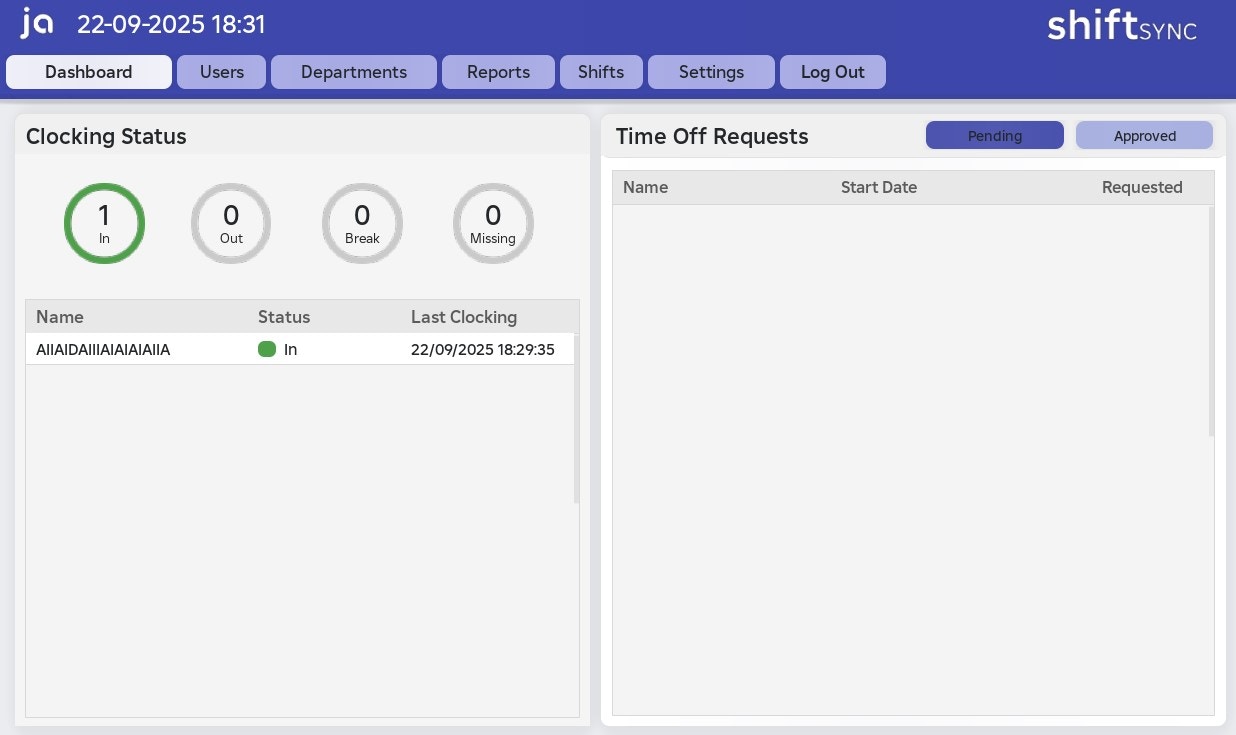
Task: Sort clocking table by Status column
Action: point(284,317)
